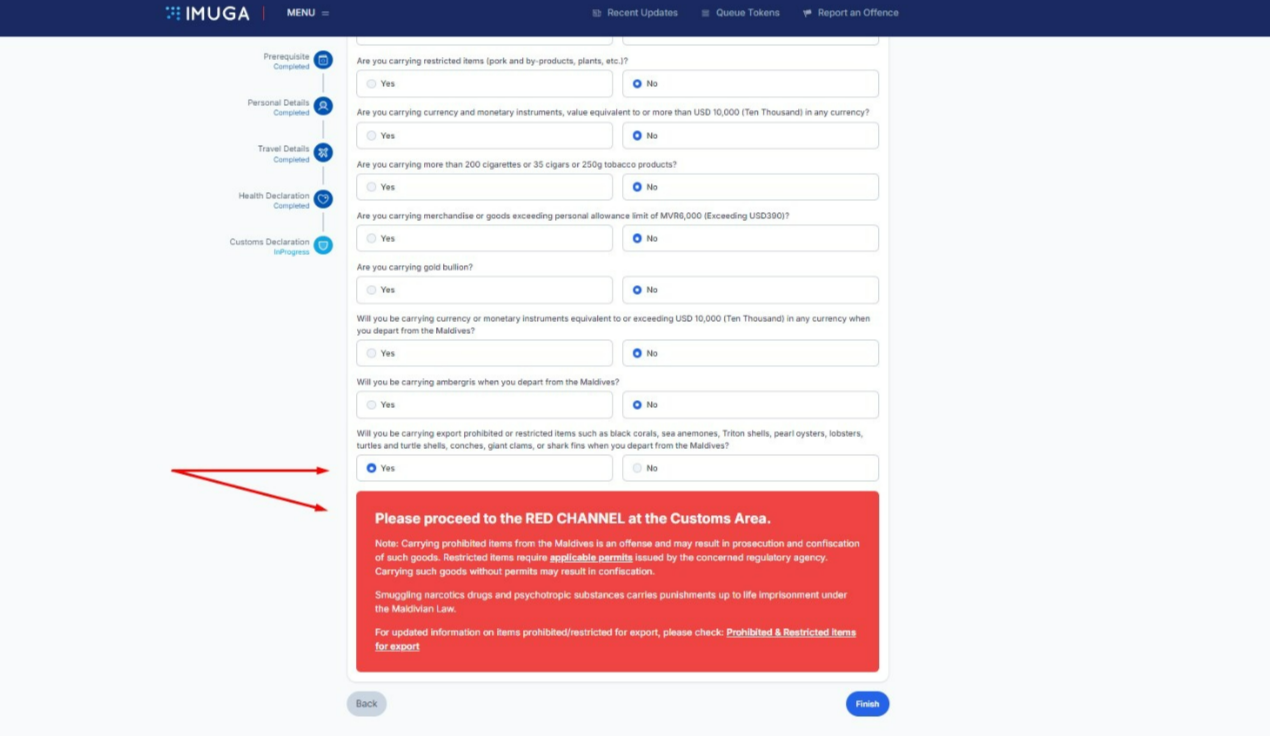Image resolution: width=1270 pixels, height=736 pixels.
Task: Click the IMUGA logo
Action: 207,13
